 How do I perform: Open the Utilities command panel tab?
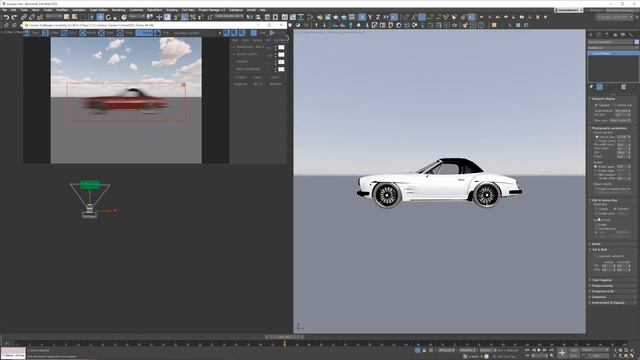[x=631, y=35]
